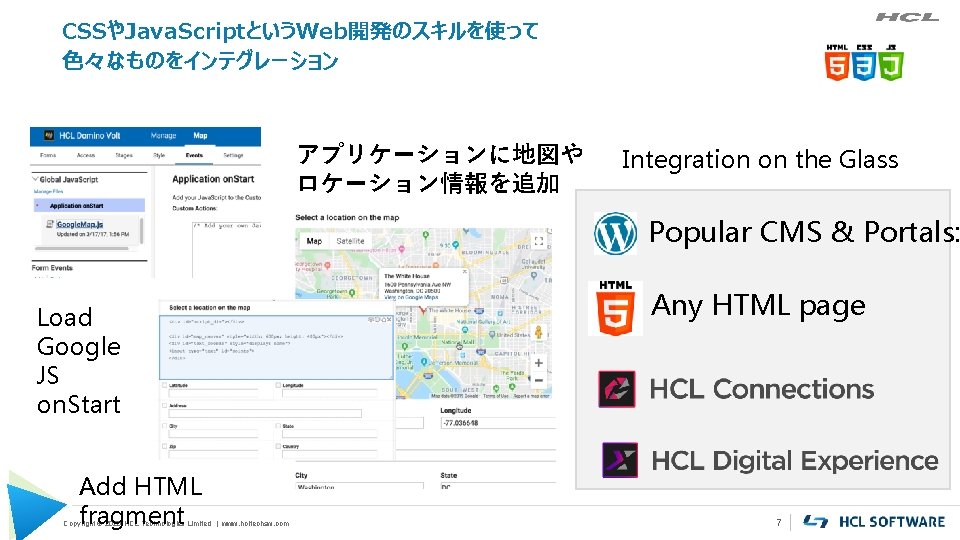Tick the City field checkbox in form editor

(164, 426)
